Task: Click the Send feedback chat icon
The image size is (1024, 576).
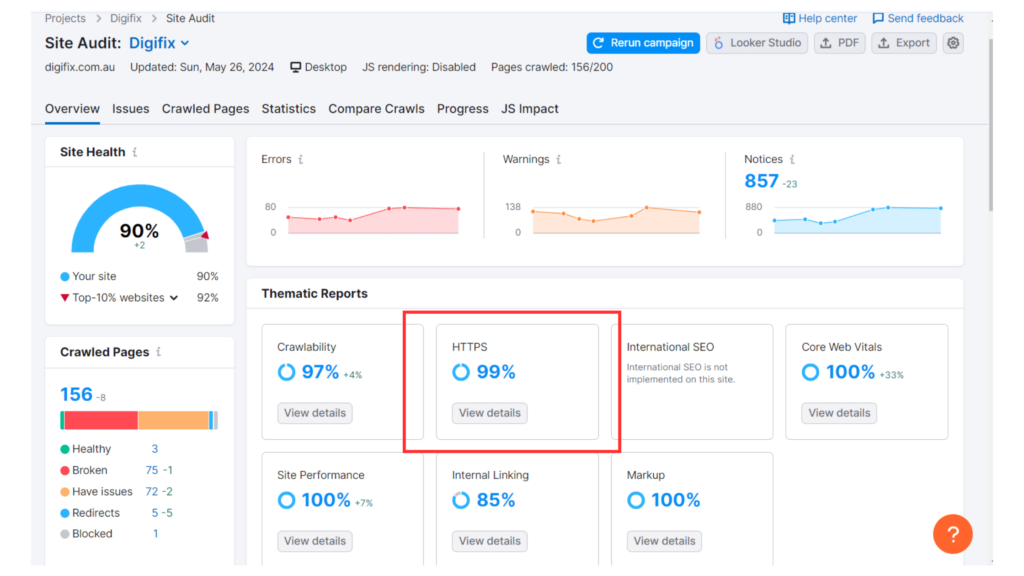Action: tap(878, 18)
